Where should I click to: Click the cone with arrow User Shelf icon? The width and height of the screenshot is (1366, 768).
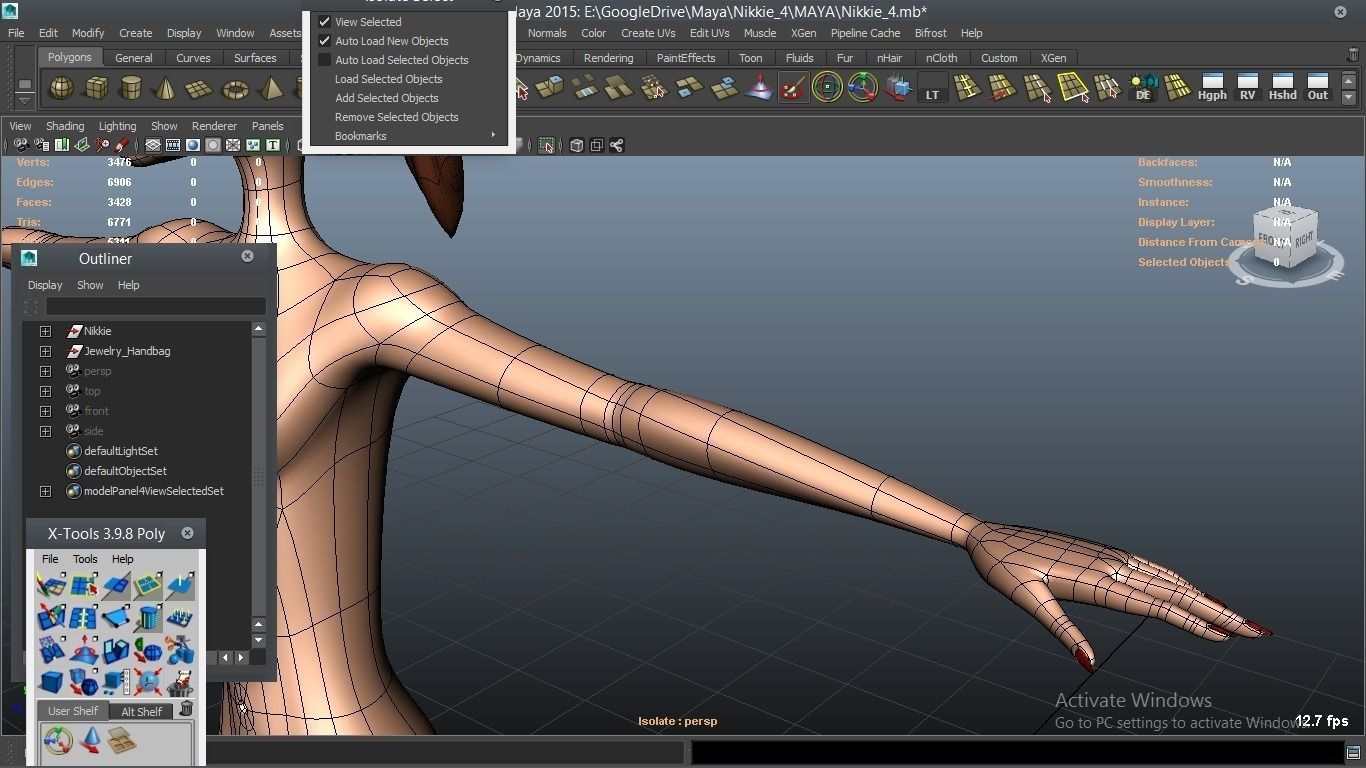click(x=90, y=741)
